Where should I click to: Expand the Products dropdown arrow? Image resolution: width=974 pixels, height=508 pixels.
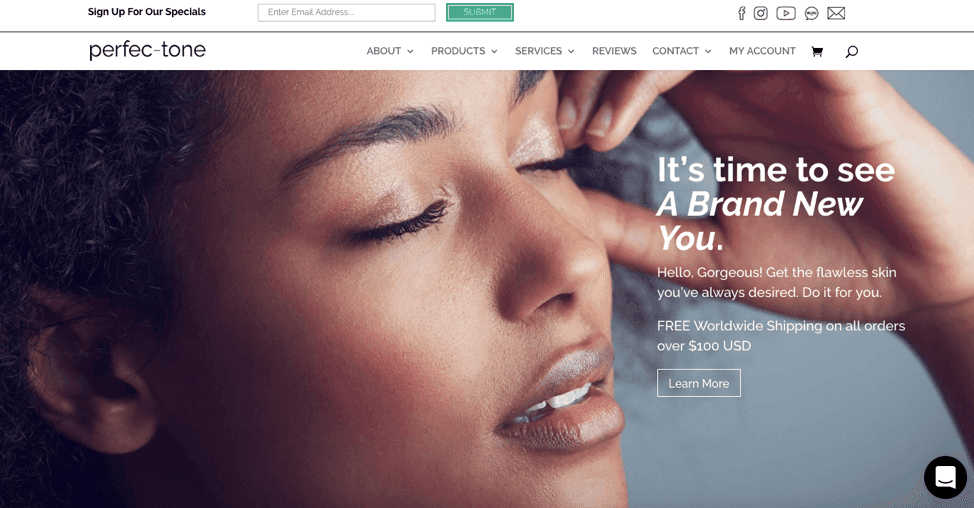494,52
